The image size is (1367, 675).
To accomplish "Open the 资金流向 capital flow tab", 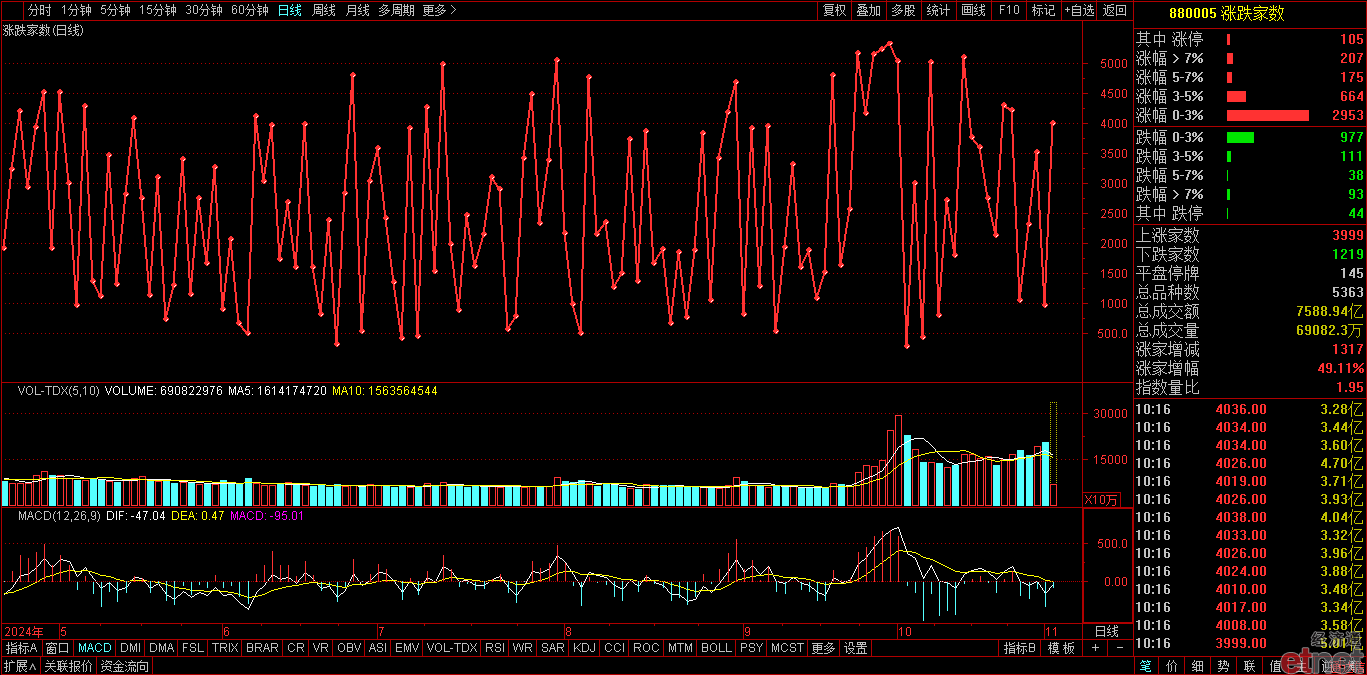I will tap(125, 666).
